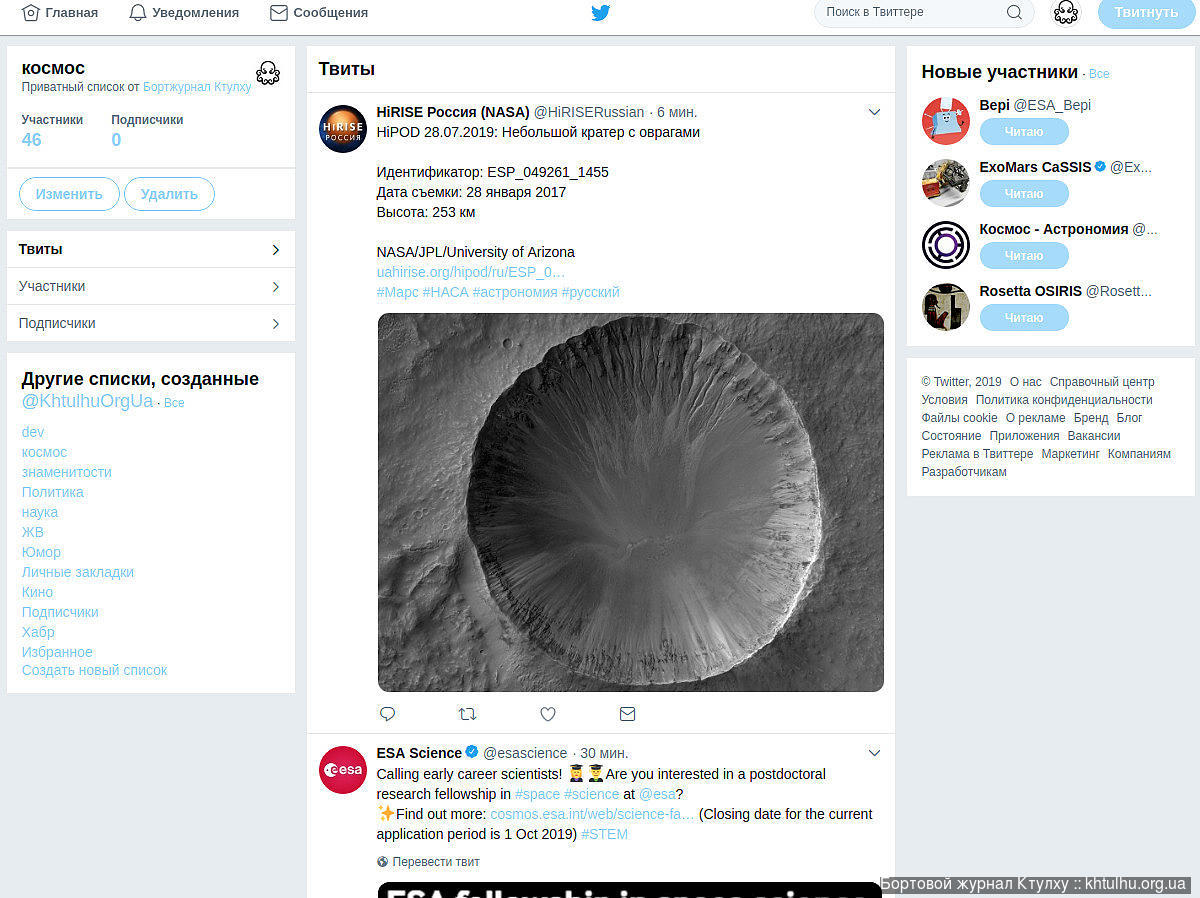Click the #STEM hashtag

pyautogui.click(x=604, y=834)
